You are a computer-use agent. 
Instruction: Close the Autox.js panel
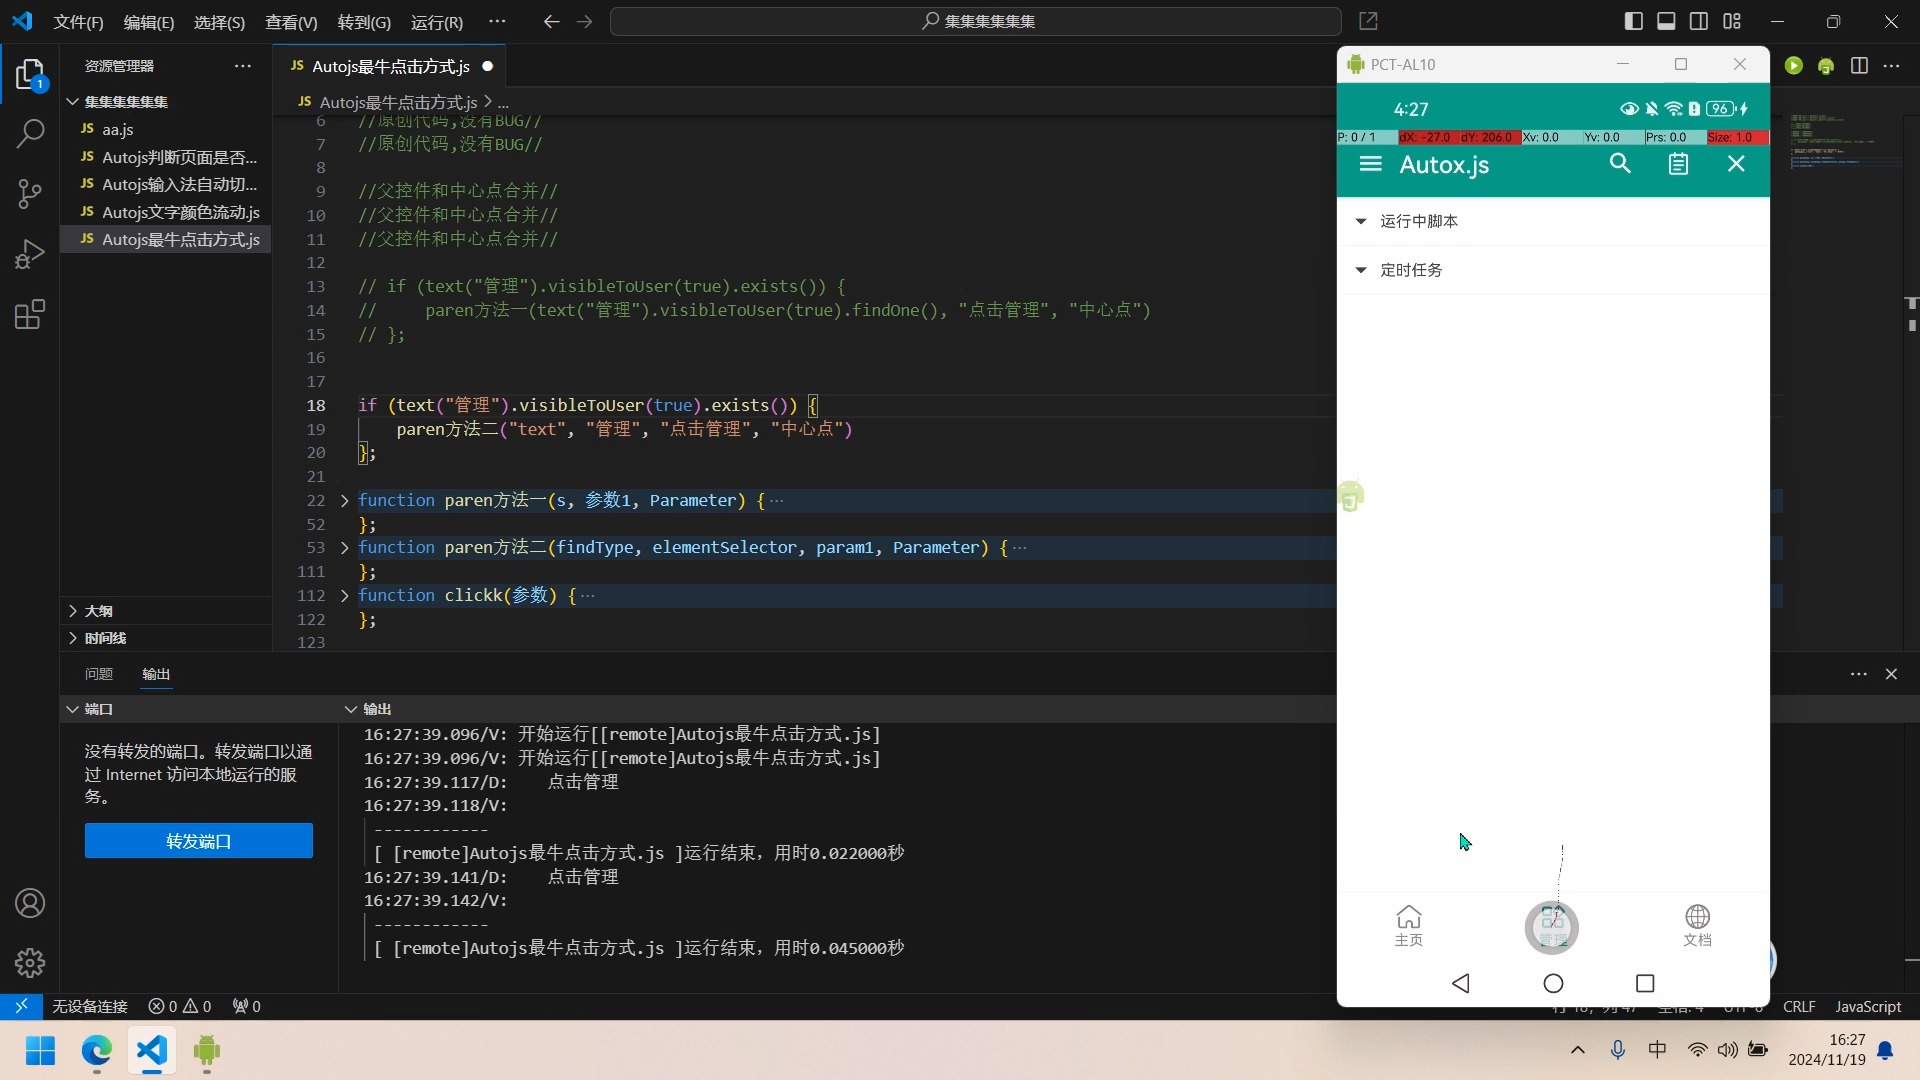tap(1735, 164)
